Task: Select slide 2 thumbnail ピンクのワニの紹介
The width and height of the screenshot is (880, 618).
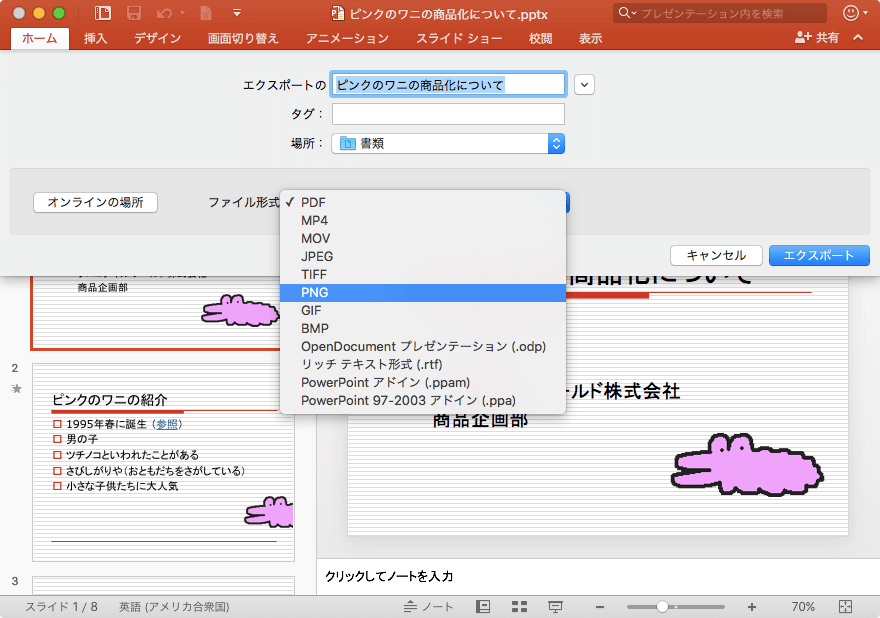Action: (x=163, y=463)
